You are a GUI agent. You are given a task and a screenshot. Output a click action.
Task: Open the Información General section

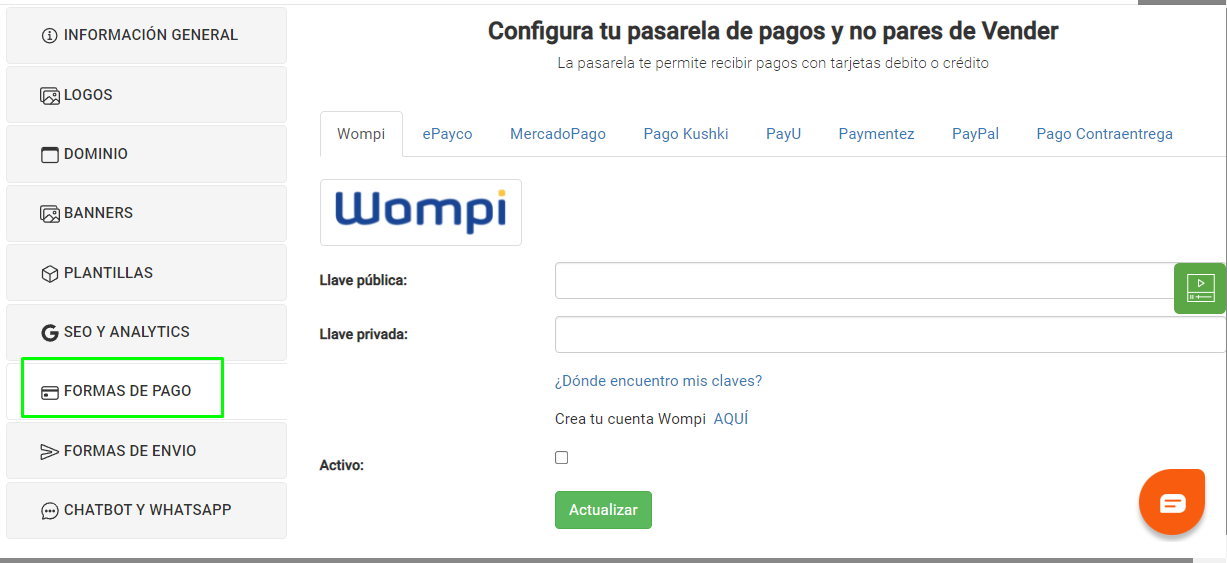146,35
